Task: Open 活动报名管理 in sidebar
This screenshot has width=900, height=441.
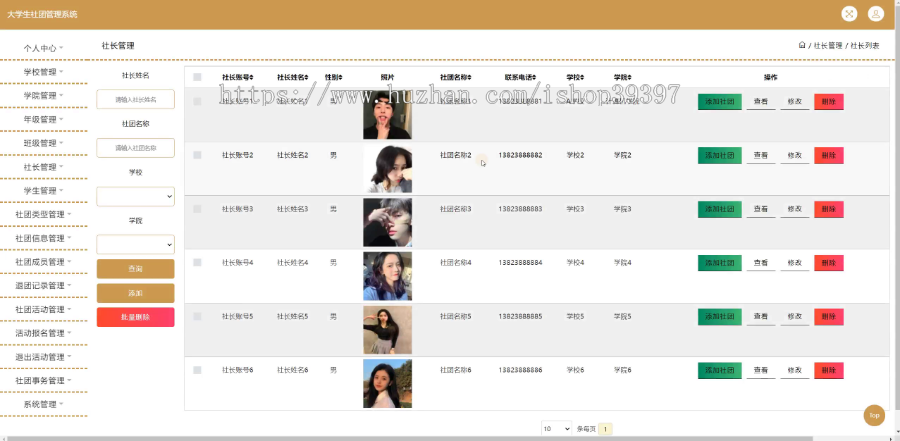Action: tap(44, 333)
